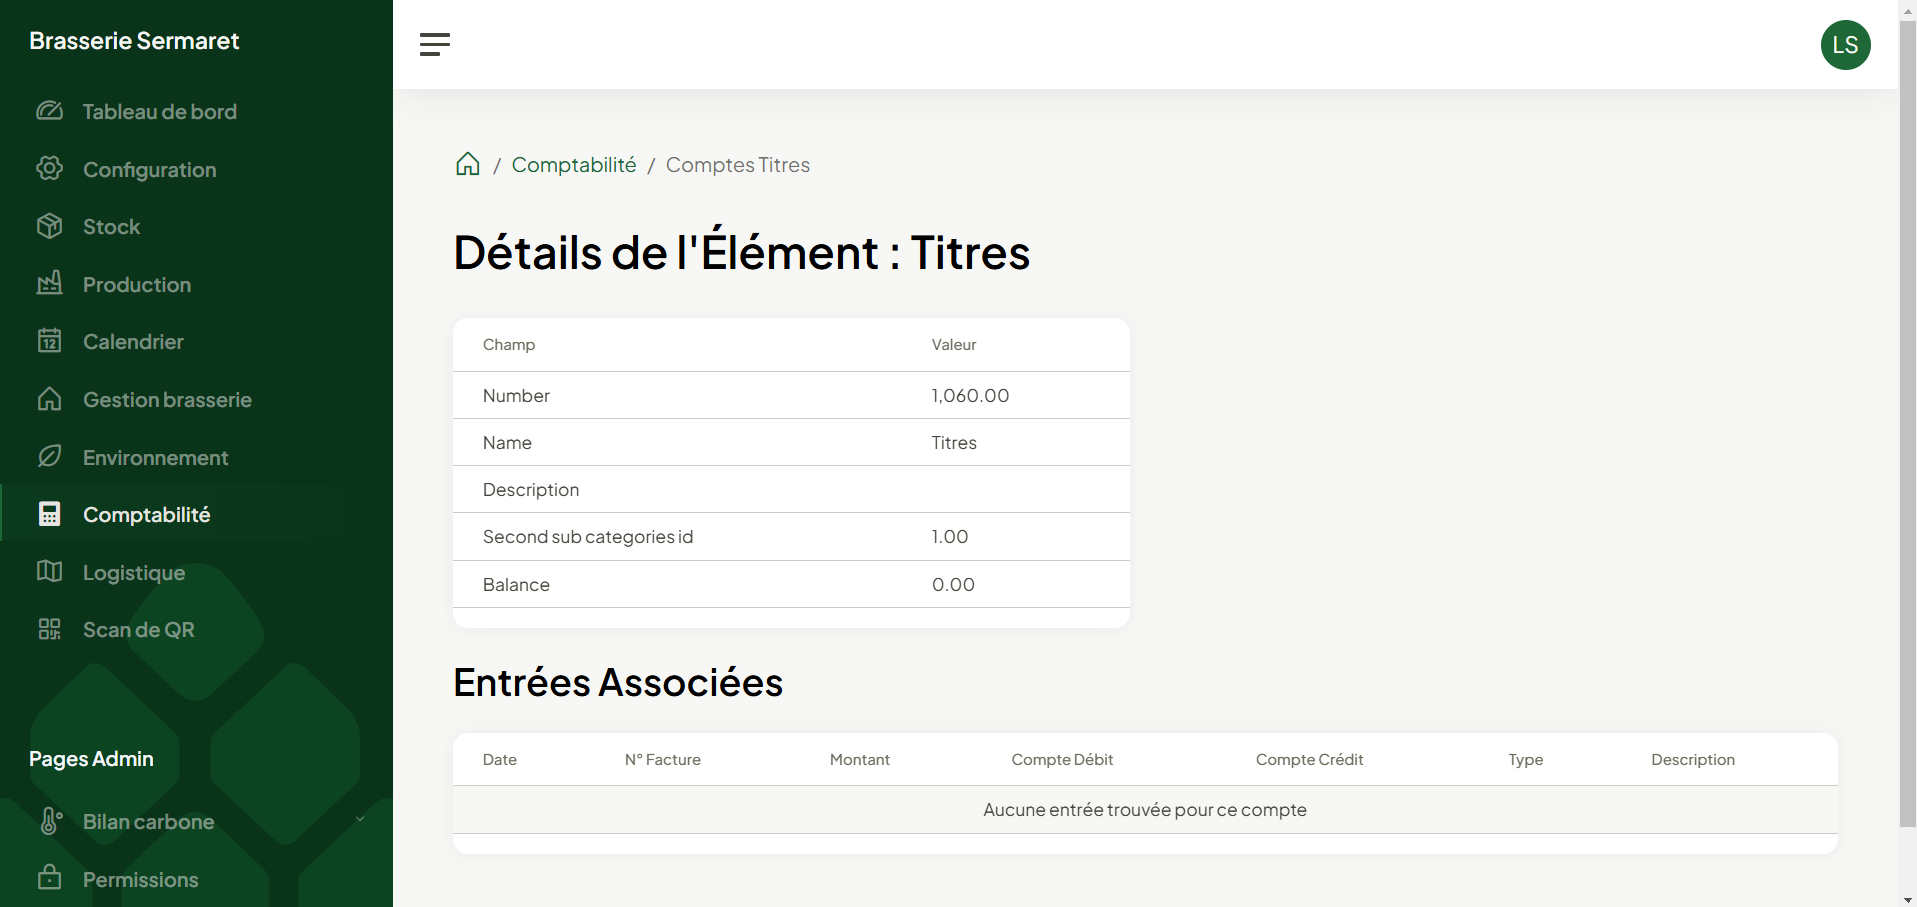Open the LS user avatar menu
This screenshot has height=907, width=1917.
pos(1845,45)
